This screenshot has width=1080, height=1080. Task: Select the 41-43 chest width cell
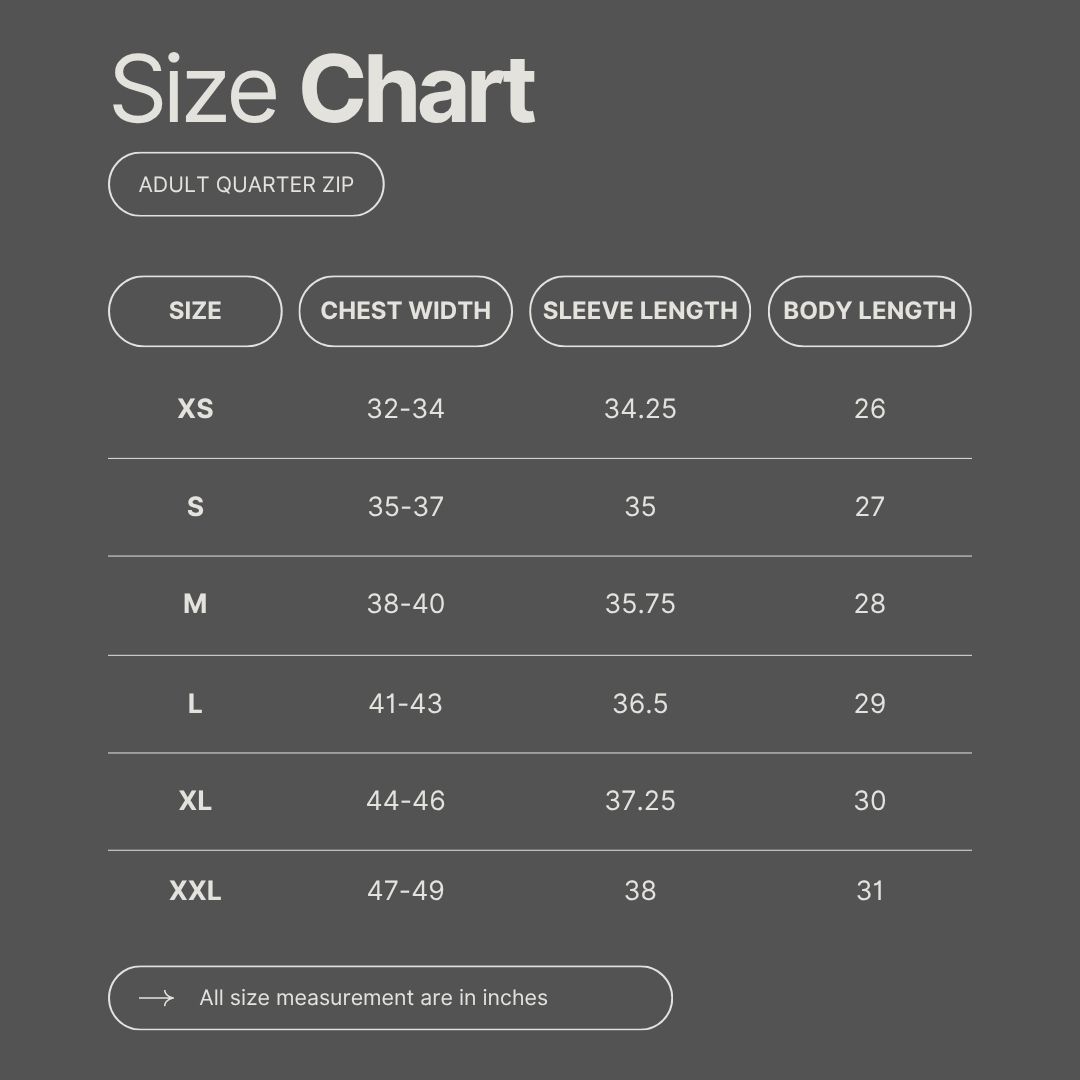(x=405, y=704)
